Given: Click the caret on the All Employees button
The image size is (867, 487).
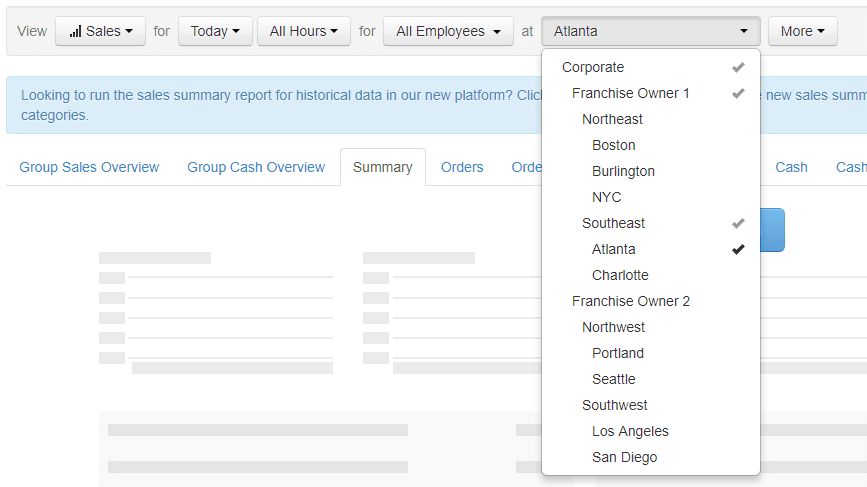Looking at the screenshot, I should pos(497,32).
